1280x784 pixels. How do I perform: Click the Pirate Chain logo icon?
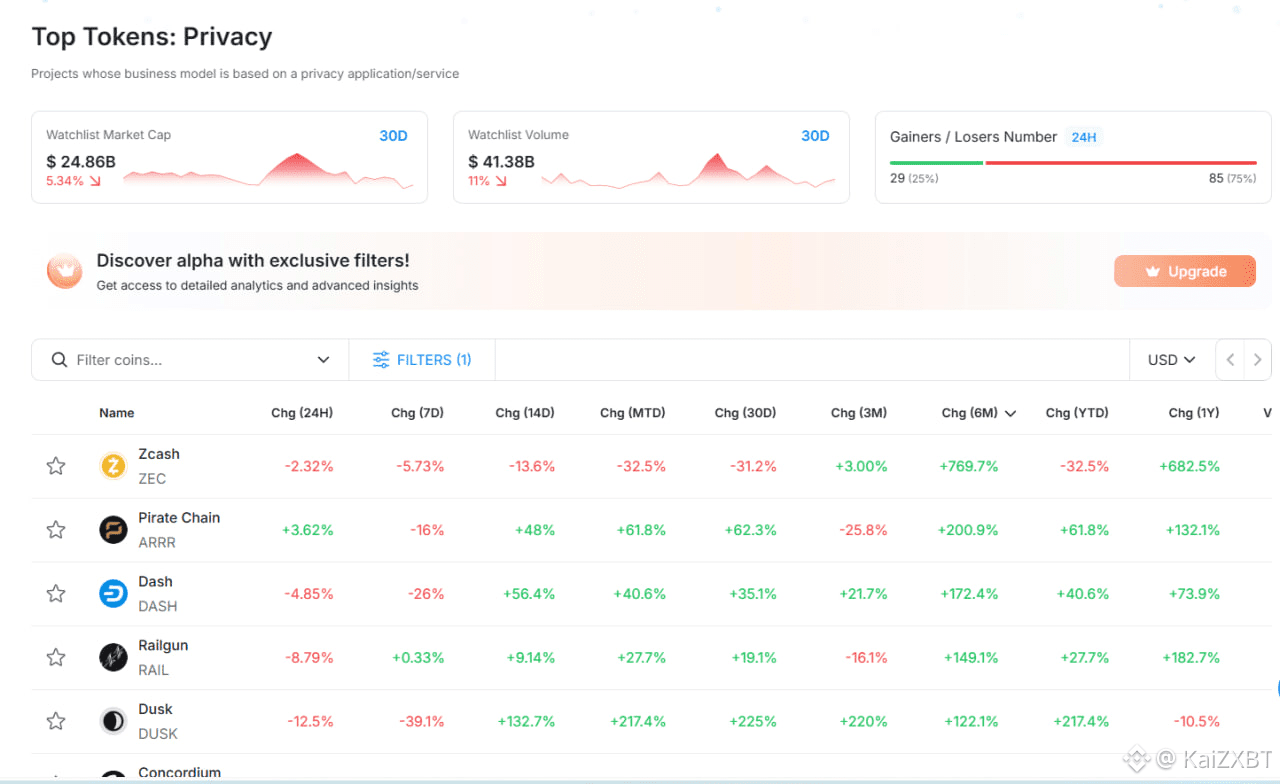coord(113,530)
